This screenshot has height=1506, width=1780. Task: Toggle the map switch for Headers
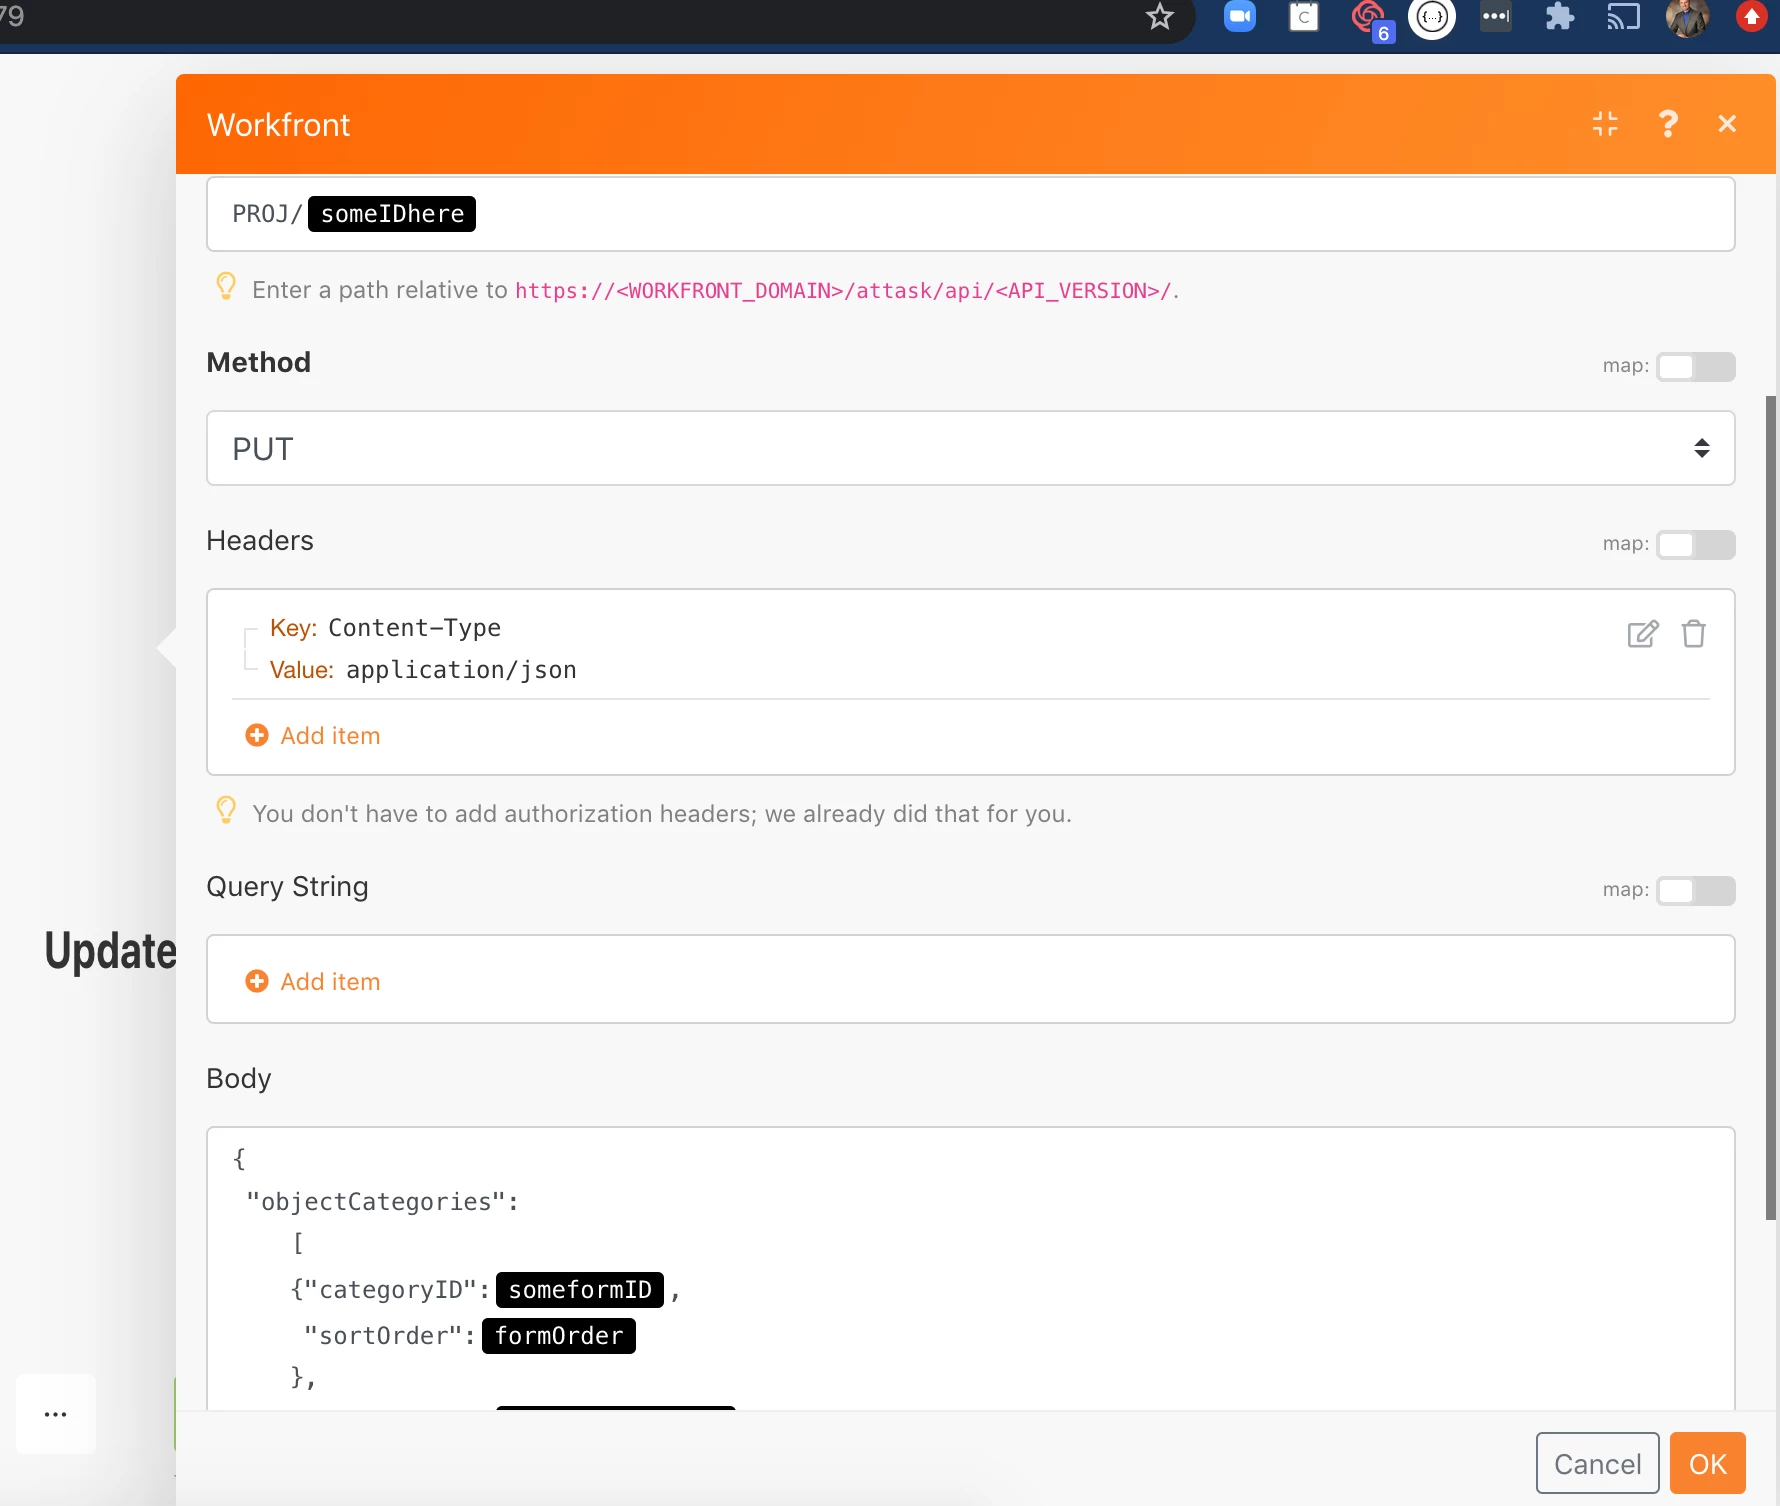point(1696,545)
